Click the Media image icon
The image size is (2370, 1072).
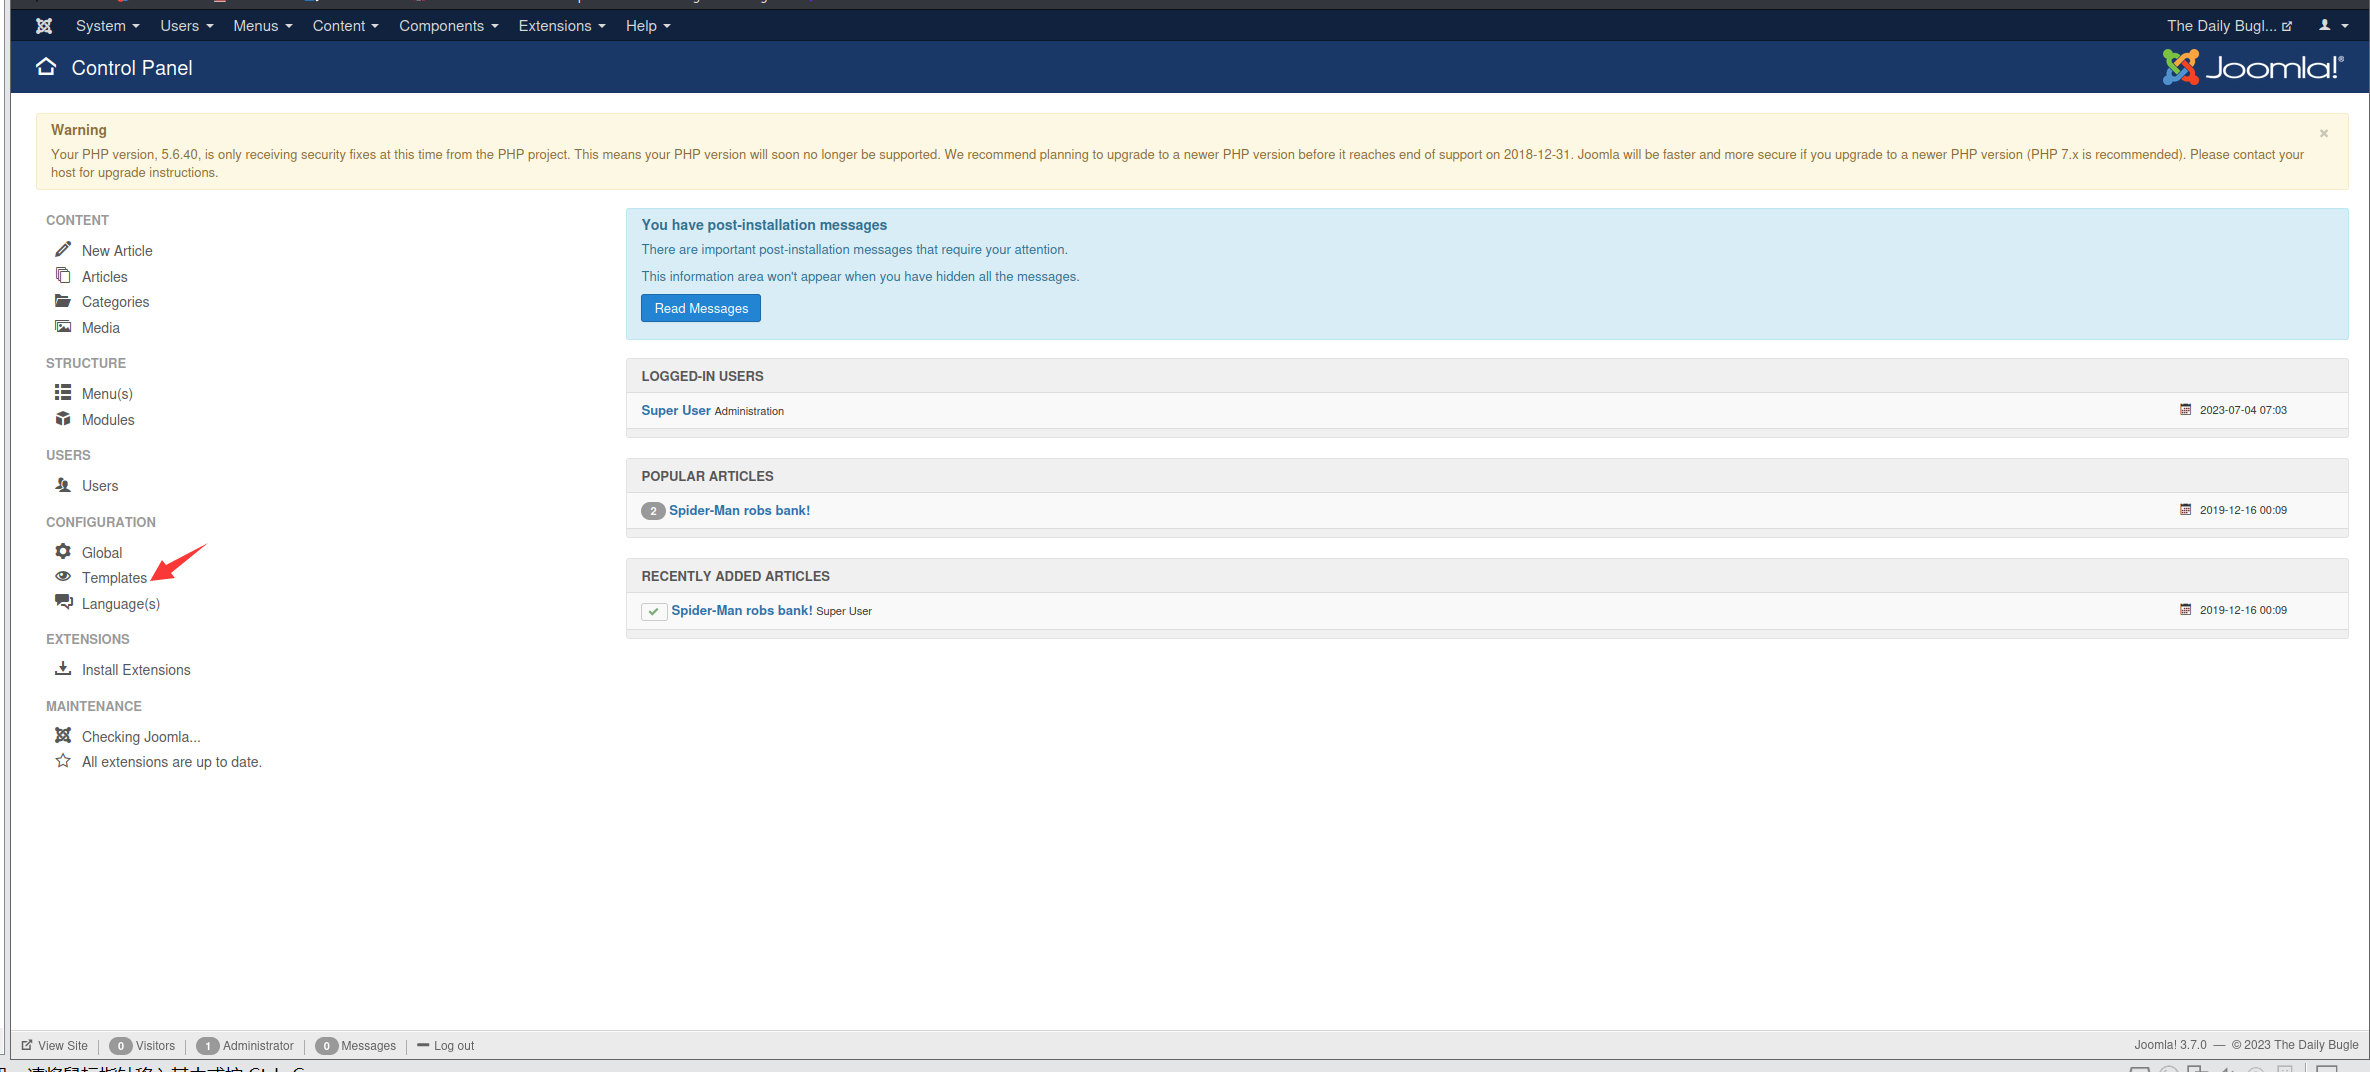(63, 327)
